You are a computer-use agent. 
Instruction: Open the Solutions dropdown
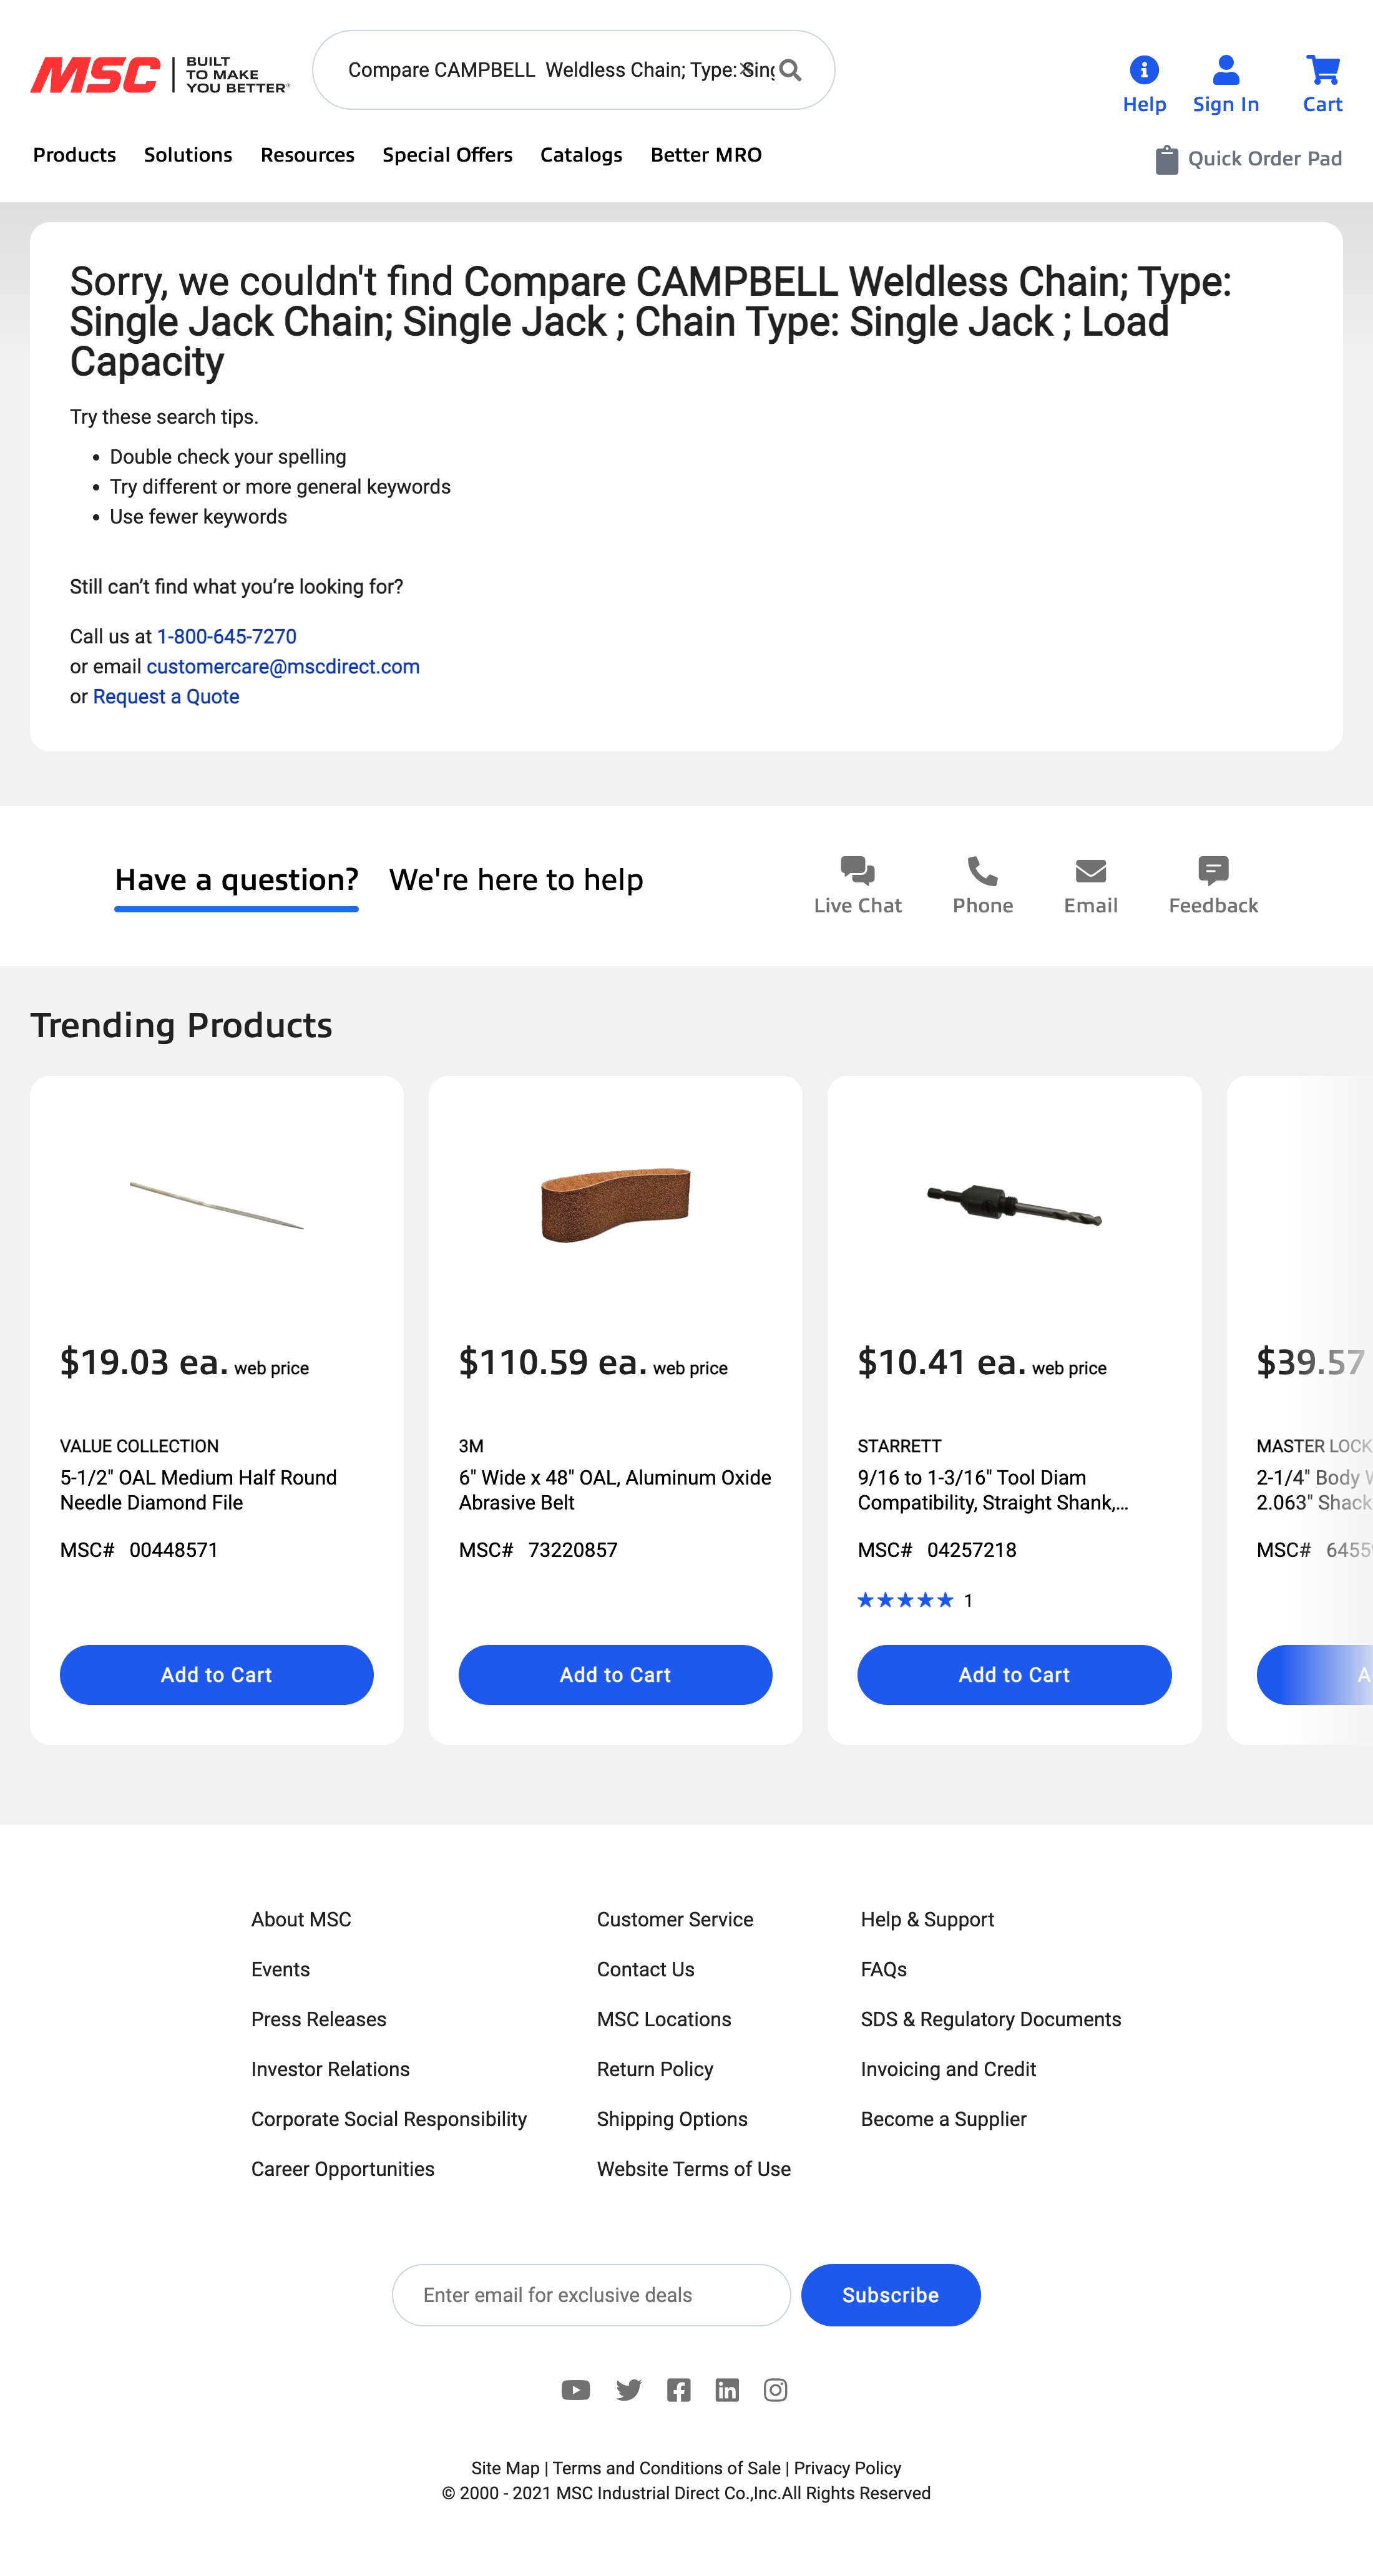[187, 155]
